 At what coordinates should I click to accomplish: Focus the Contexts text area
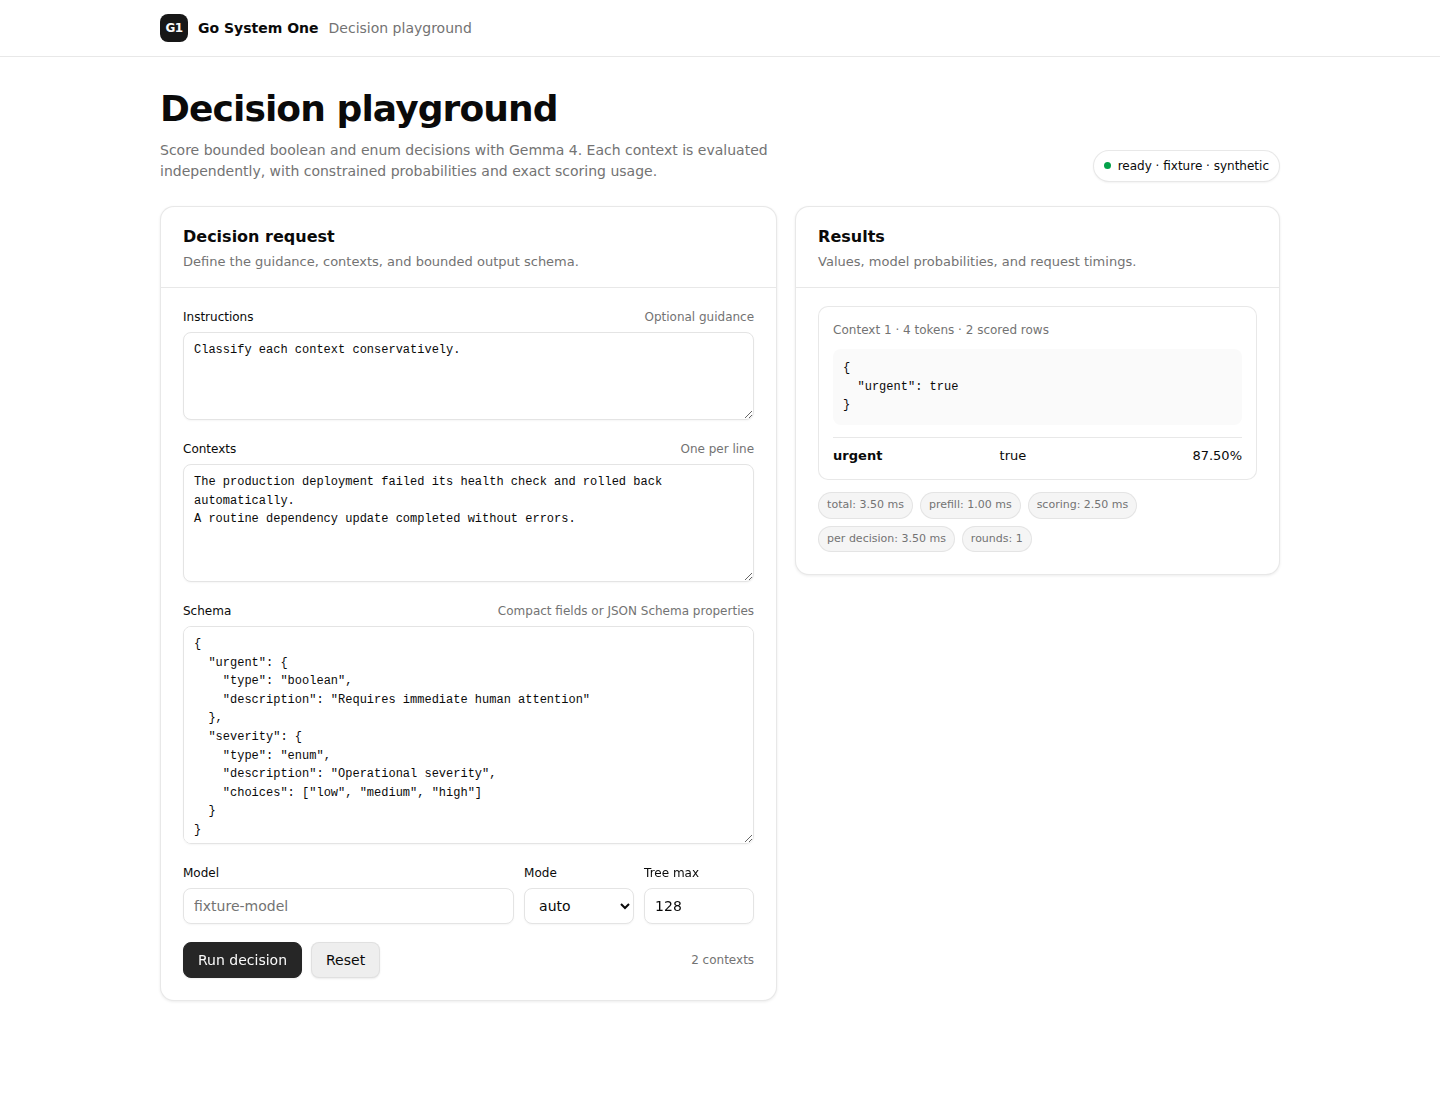pos(468,523)
